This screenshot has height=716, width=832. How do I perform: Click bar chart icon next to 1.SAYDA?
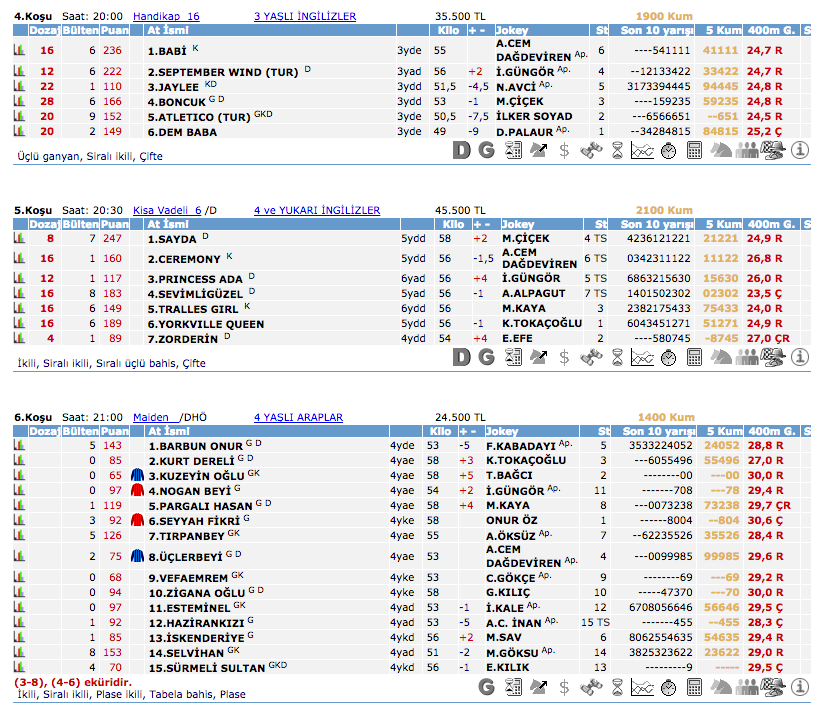click(x=19, y=239)
